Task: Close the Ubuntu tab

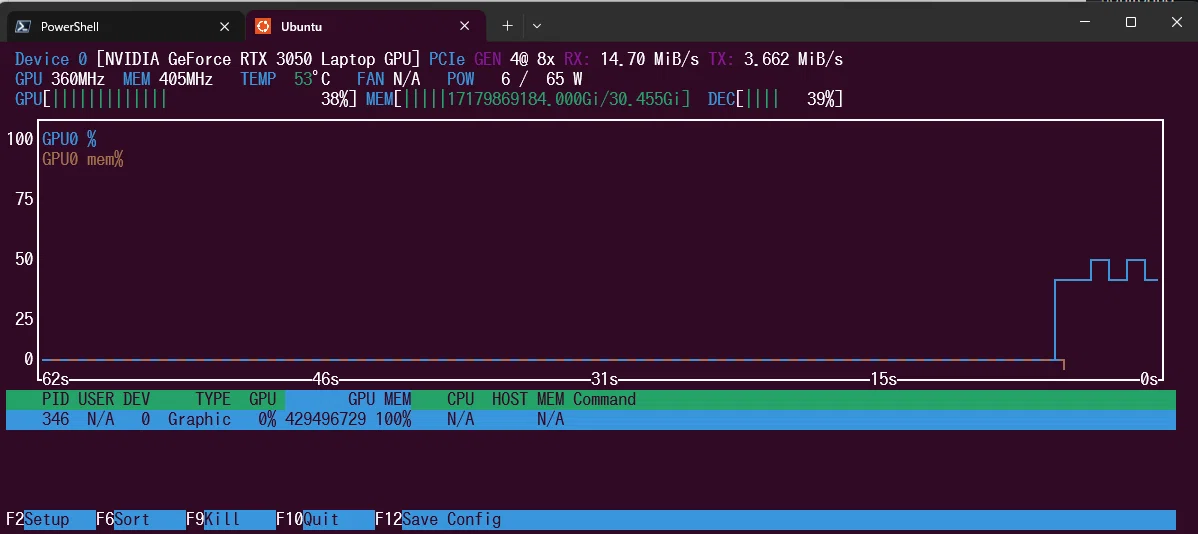Action: click(465, 27)
